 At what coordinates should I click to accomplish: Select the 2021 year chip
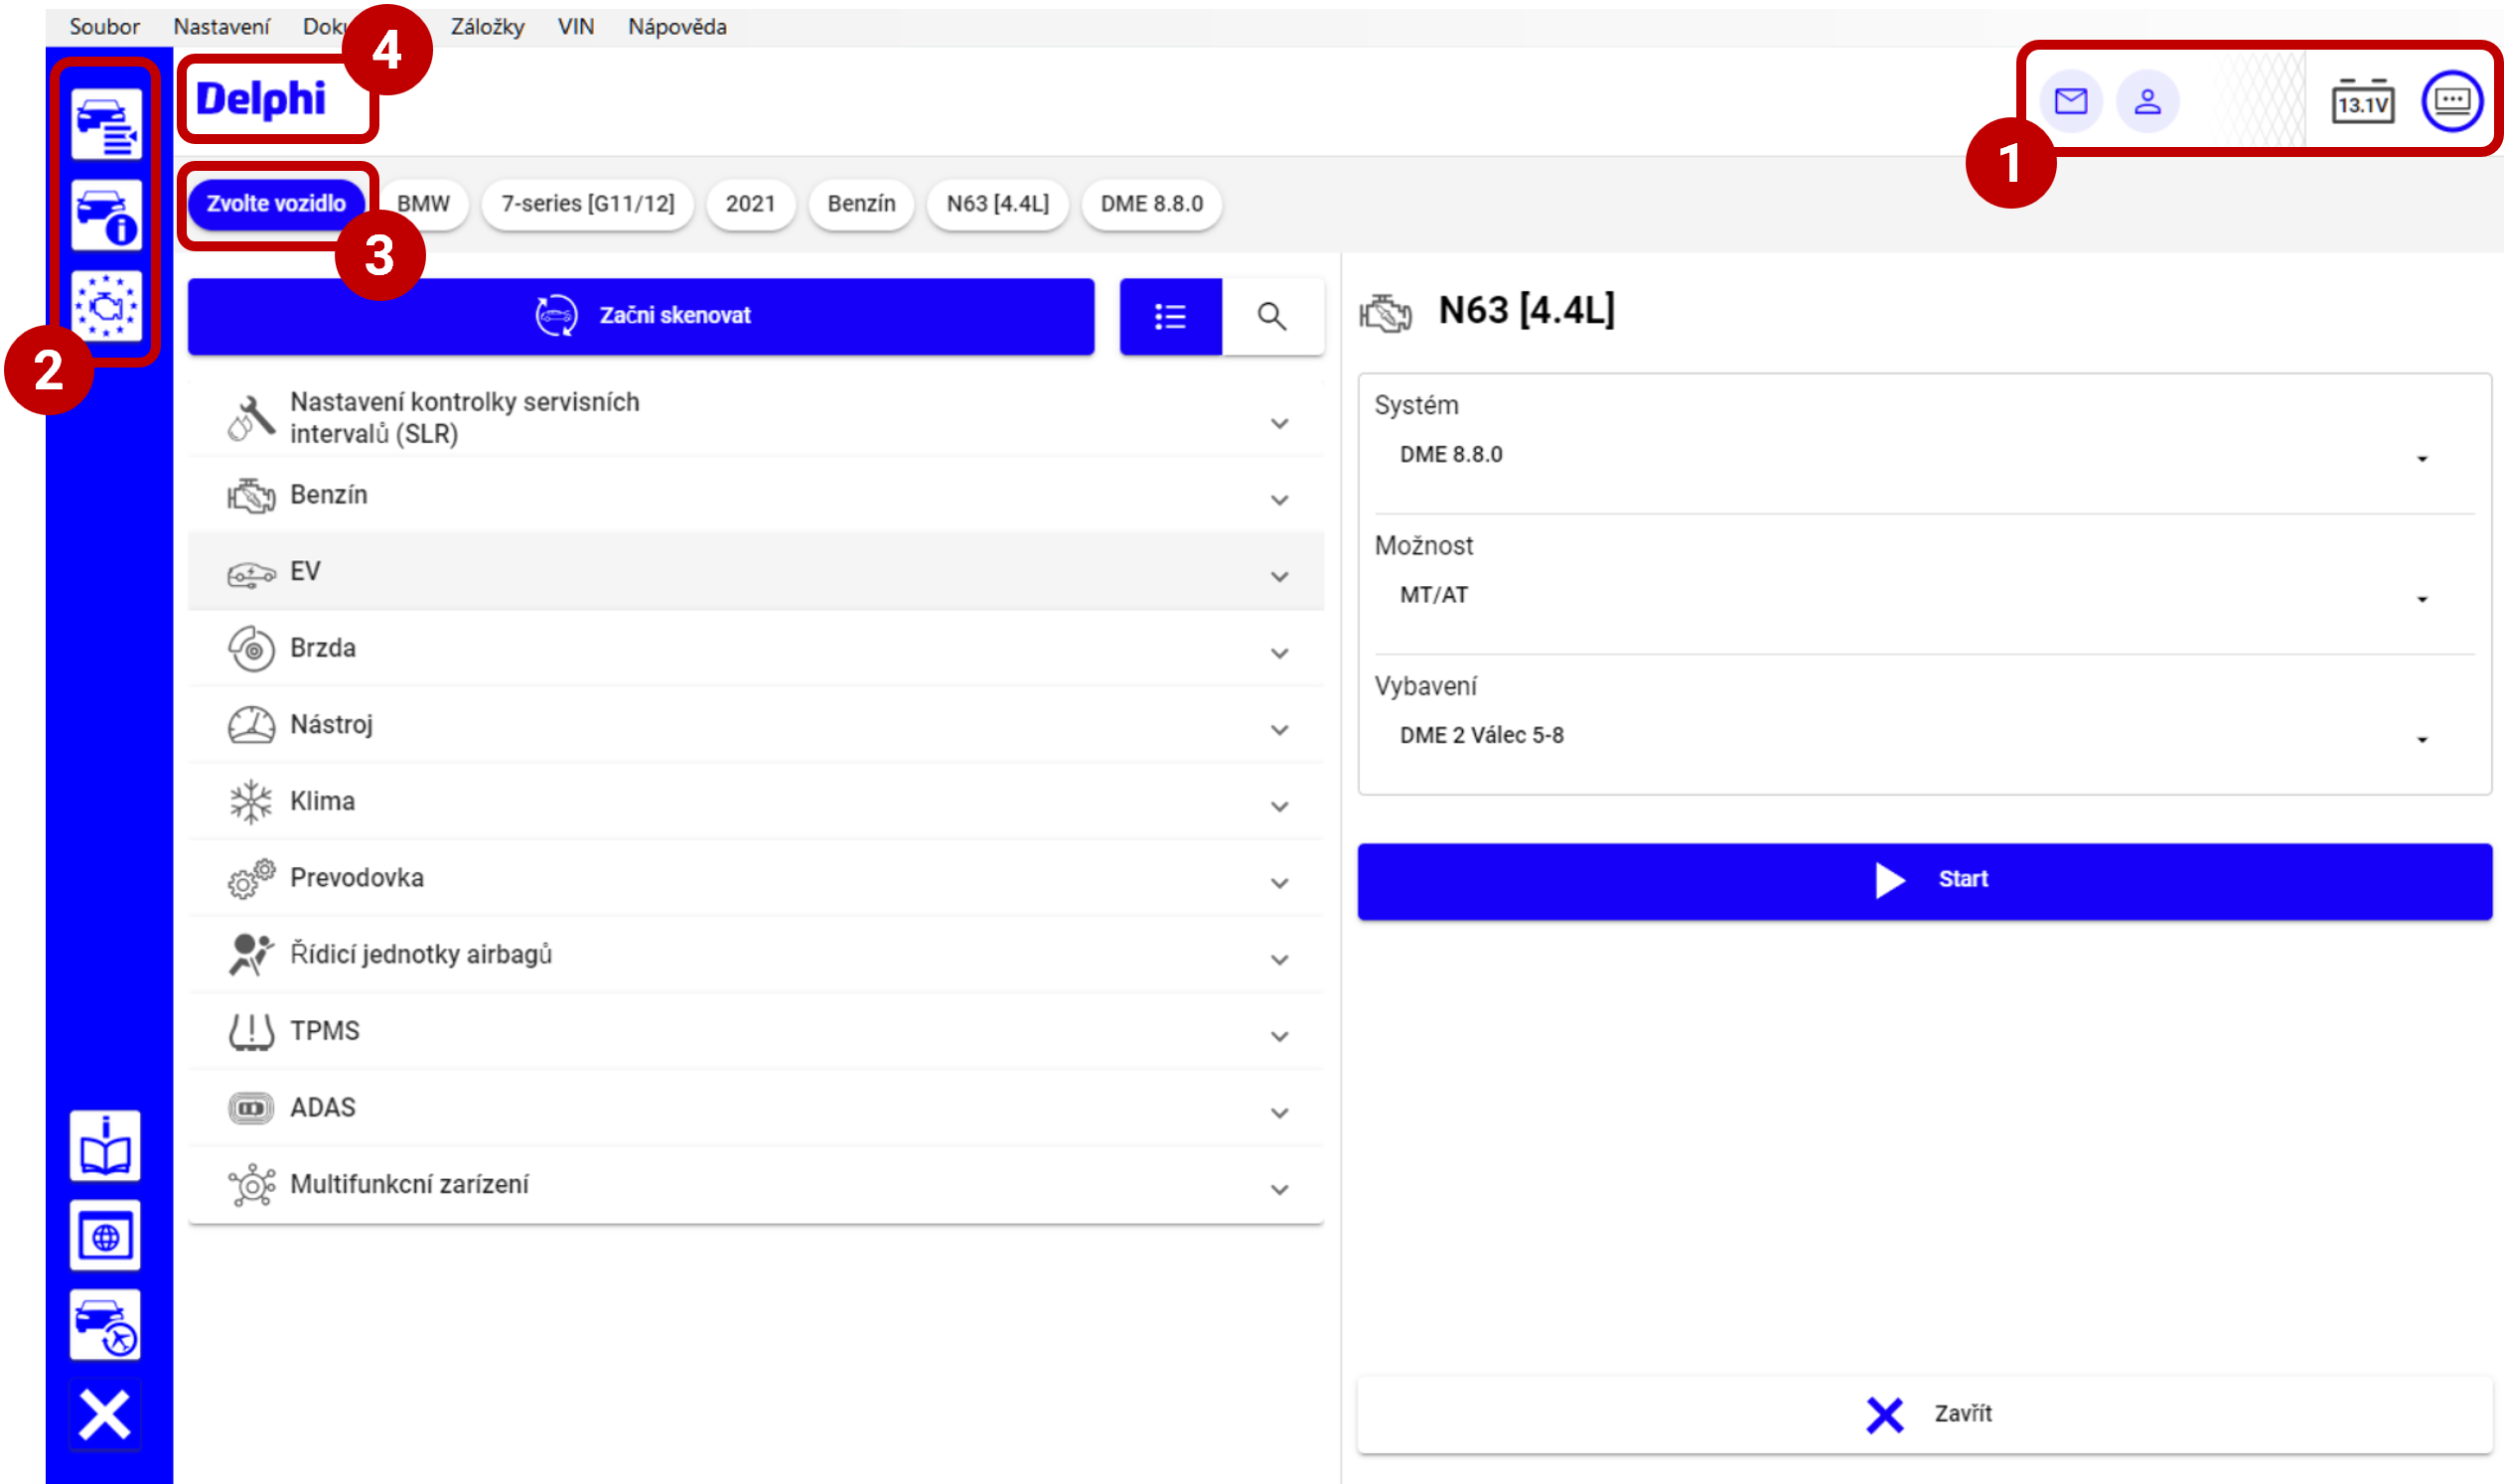[x=750, y=204]
